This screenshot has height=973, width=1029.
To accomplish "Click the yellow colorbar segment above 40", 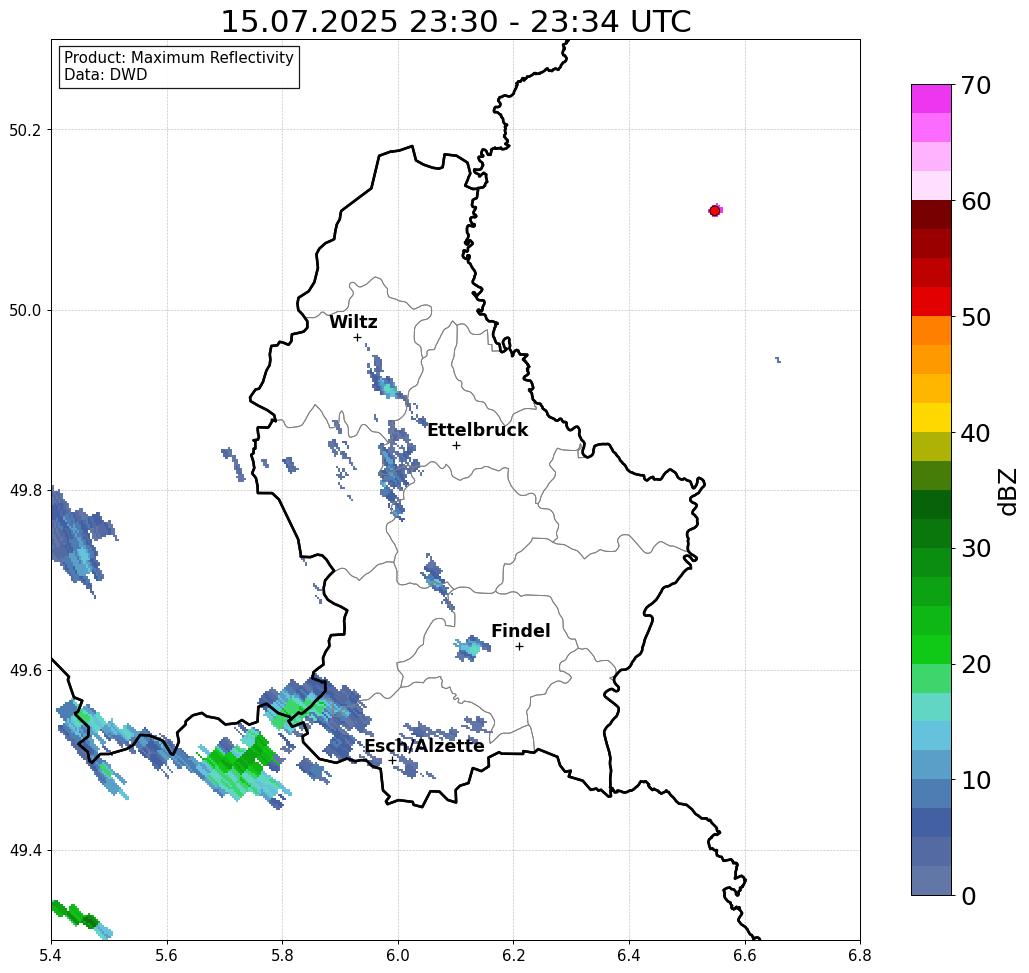I will coord(931,417).
